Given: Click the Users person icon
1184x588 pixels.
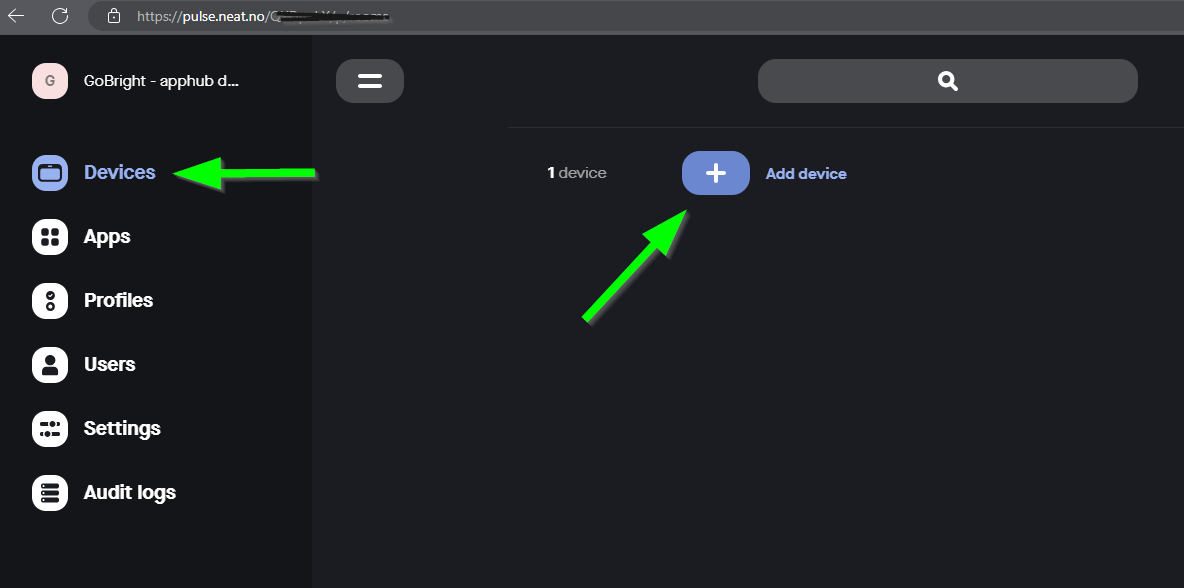Looking at the screenshot, I should (50, 365).
